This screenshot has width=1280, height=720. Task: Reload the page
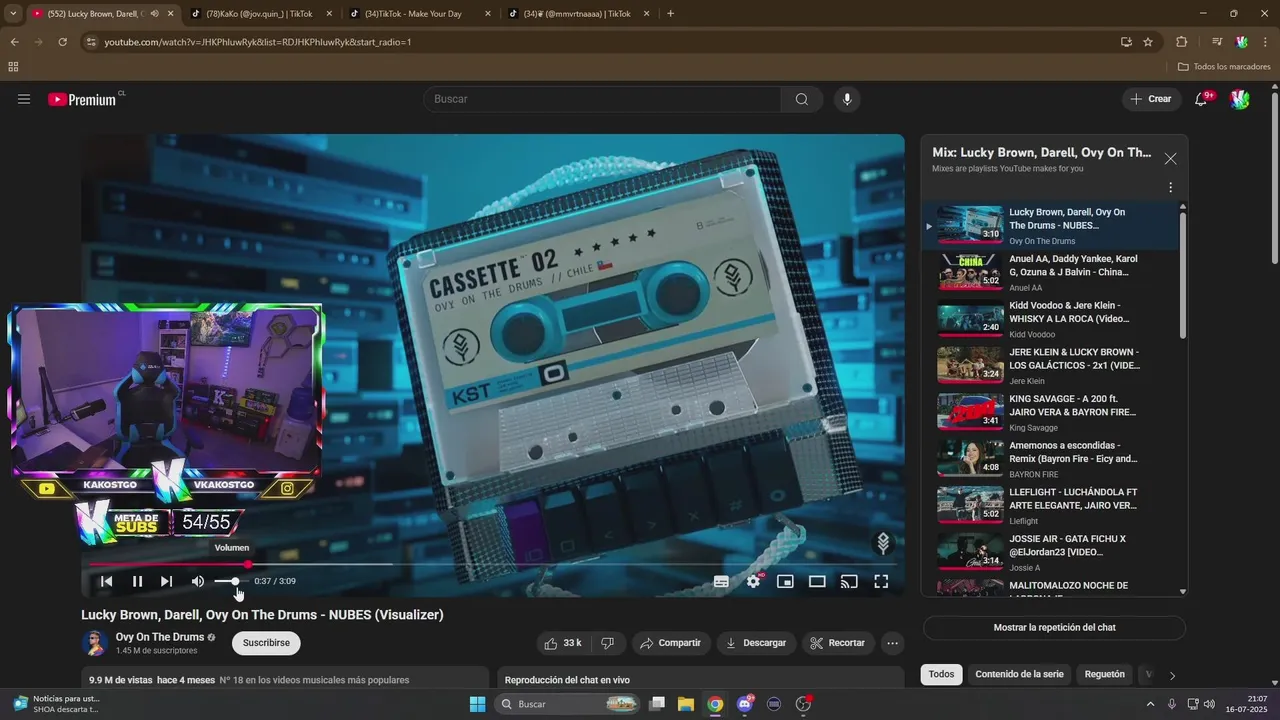tap(62, 42)
